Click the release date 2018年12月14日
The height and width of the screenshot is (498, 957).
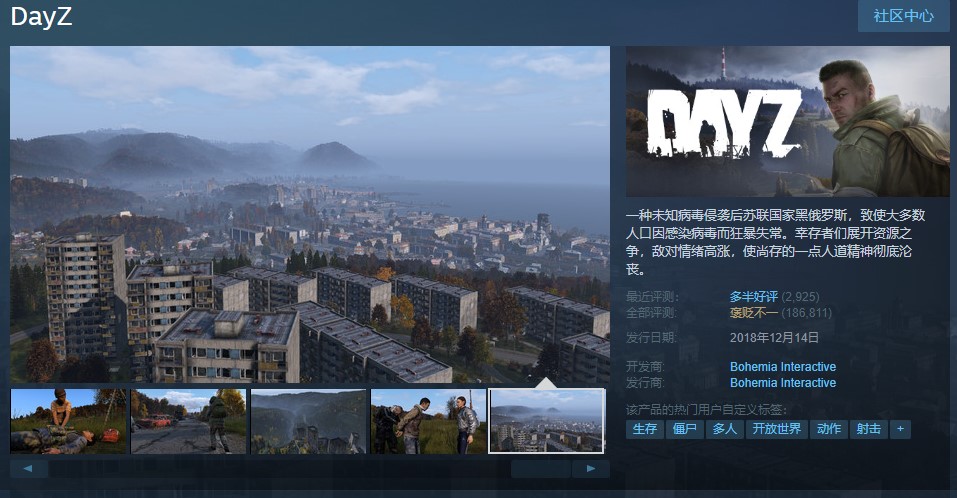pos(775,337)
